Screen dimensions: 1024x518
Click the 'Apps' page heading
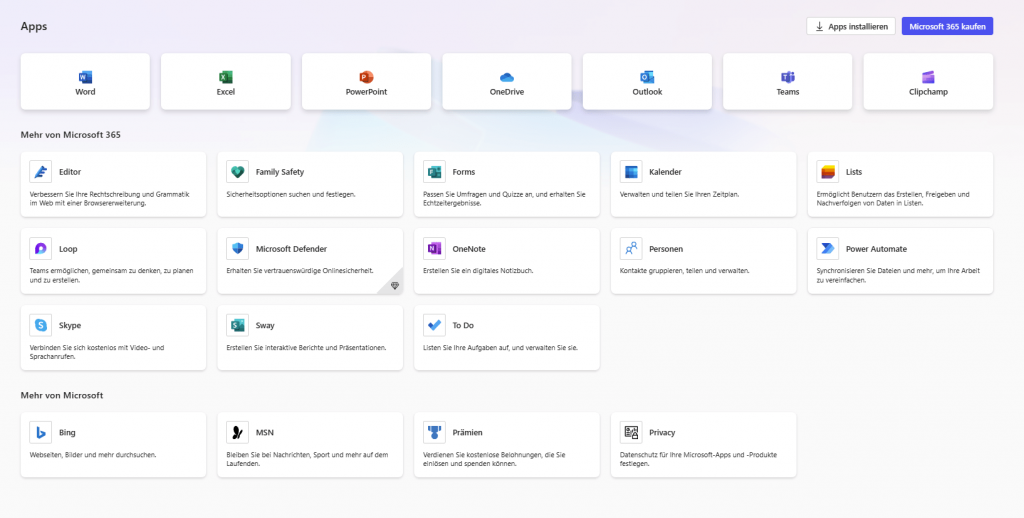pyautogui.click(x=34, y=27)
